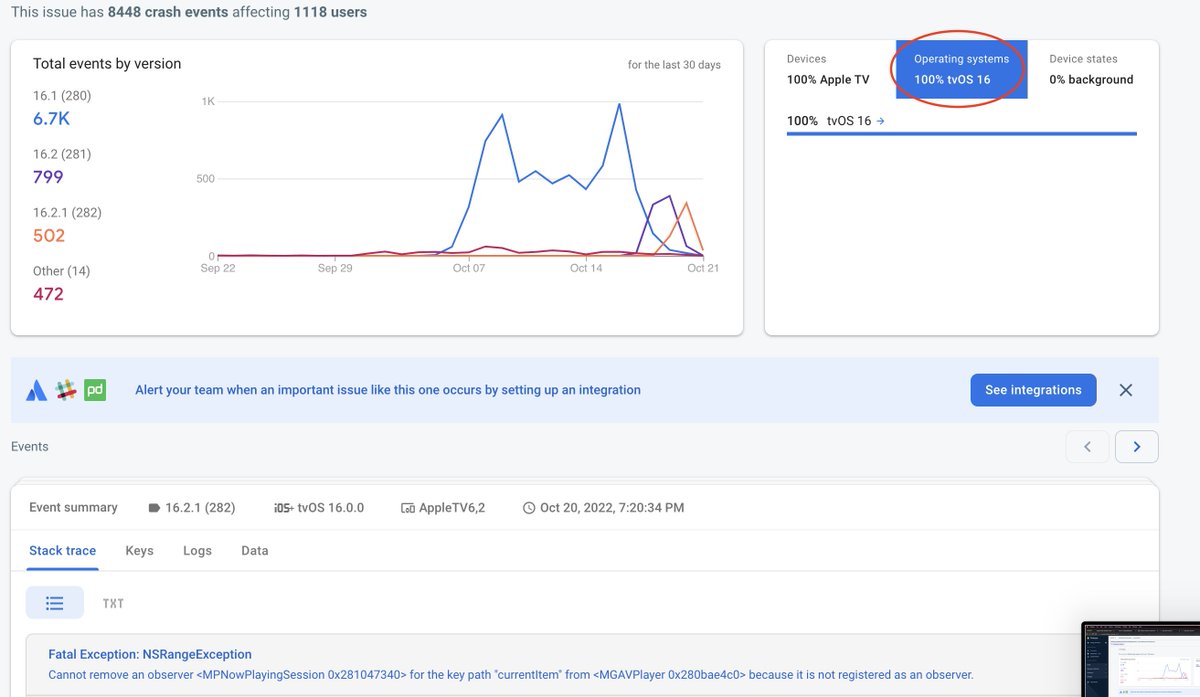Click the 6.7K events count
The image size is (1200, 697).
(51, 119)
